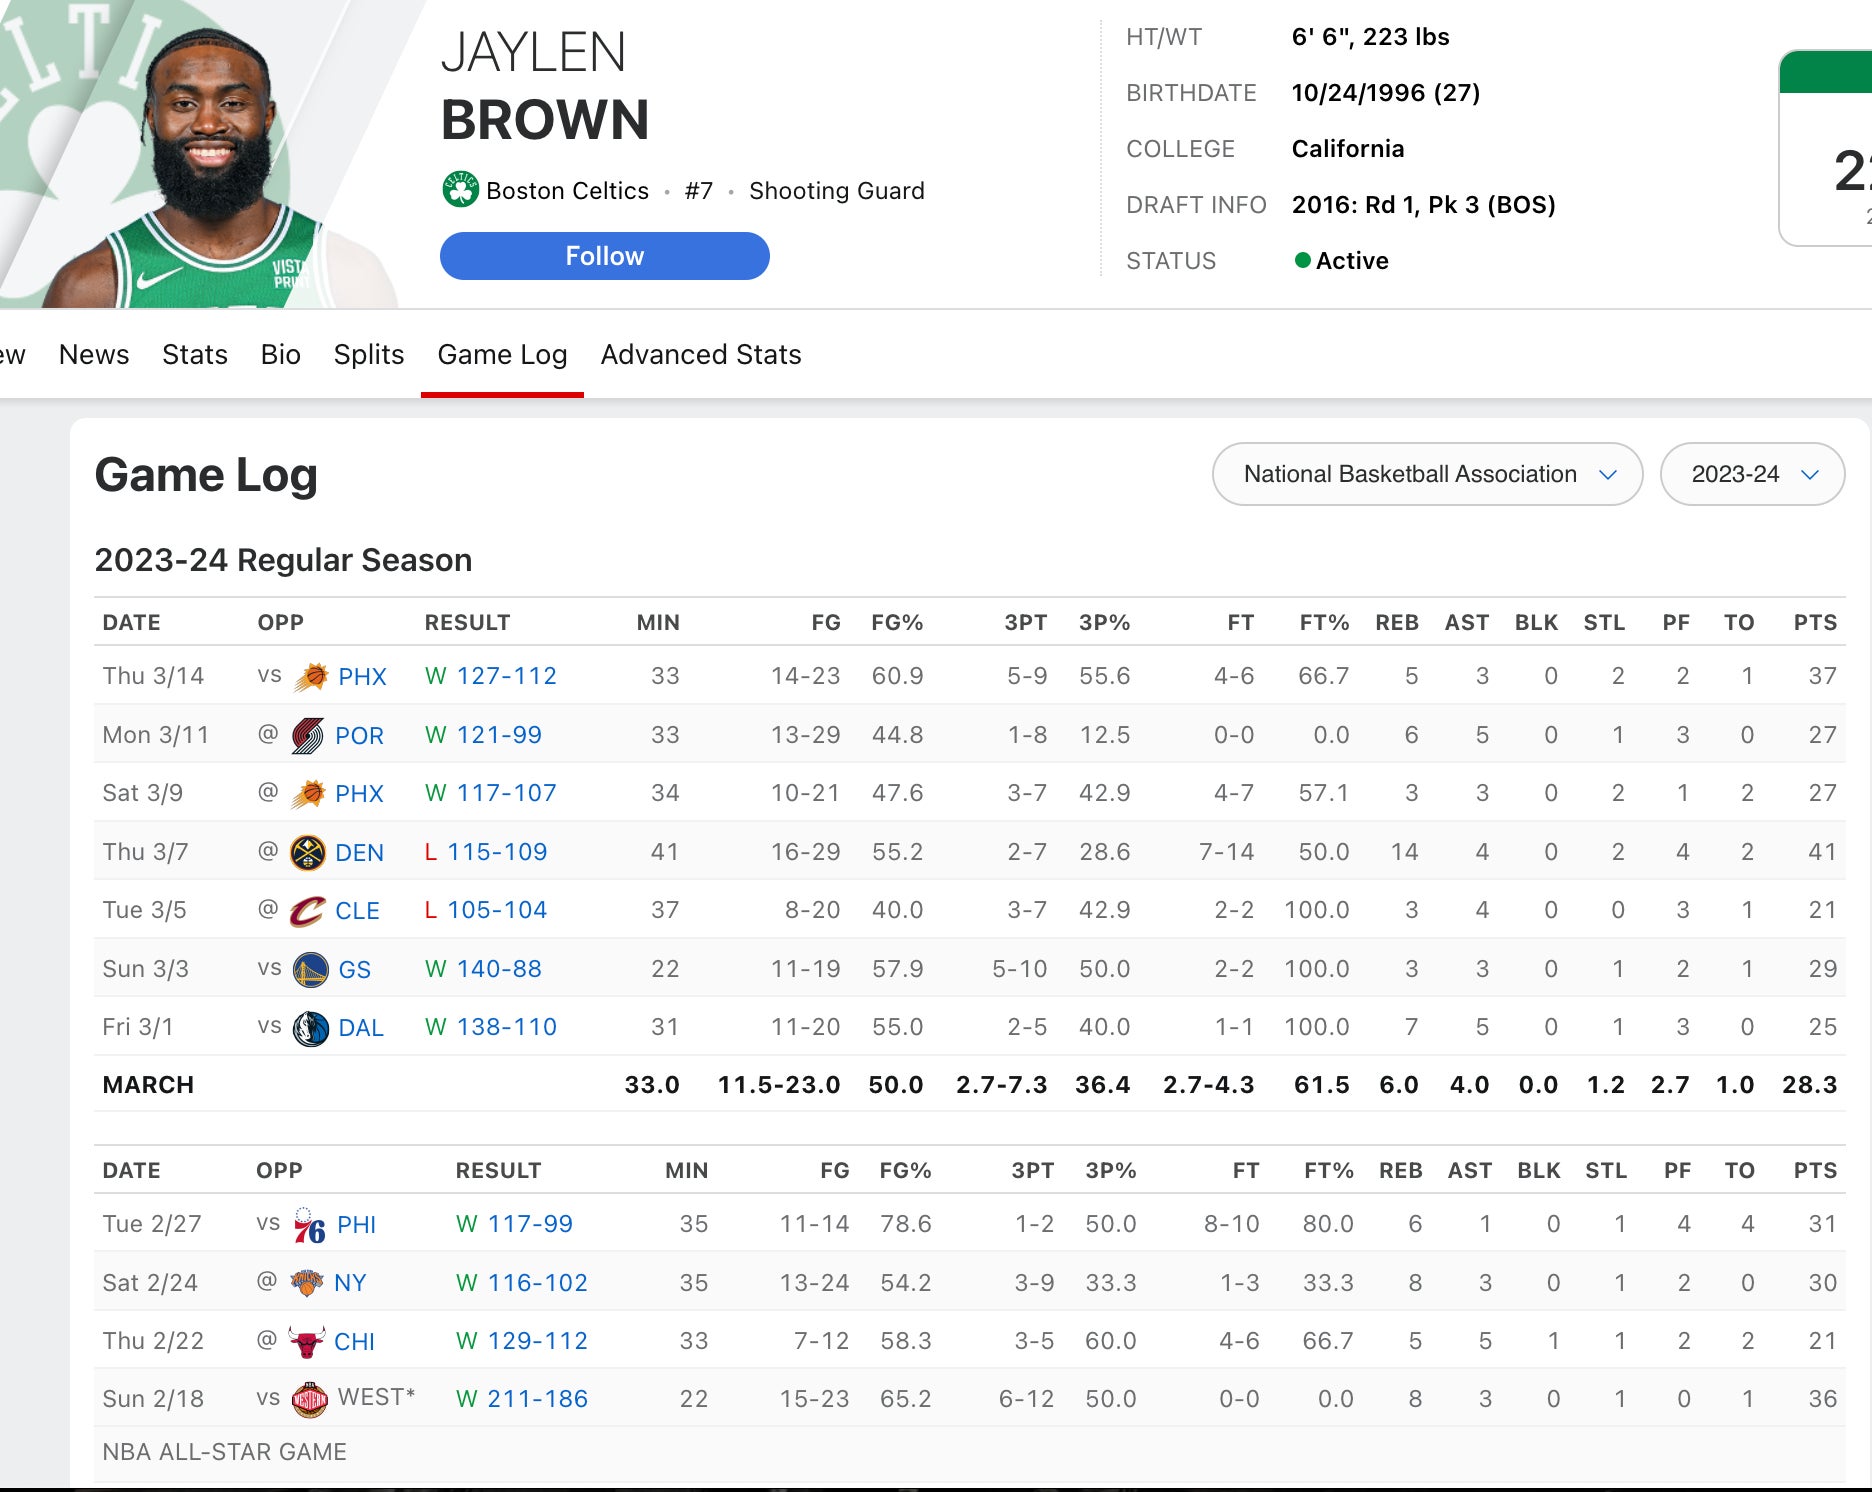
Task: Open the 117-99 game result link
Action: click(x=530, y=1224)
